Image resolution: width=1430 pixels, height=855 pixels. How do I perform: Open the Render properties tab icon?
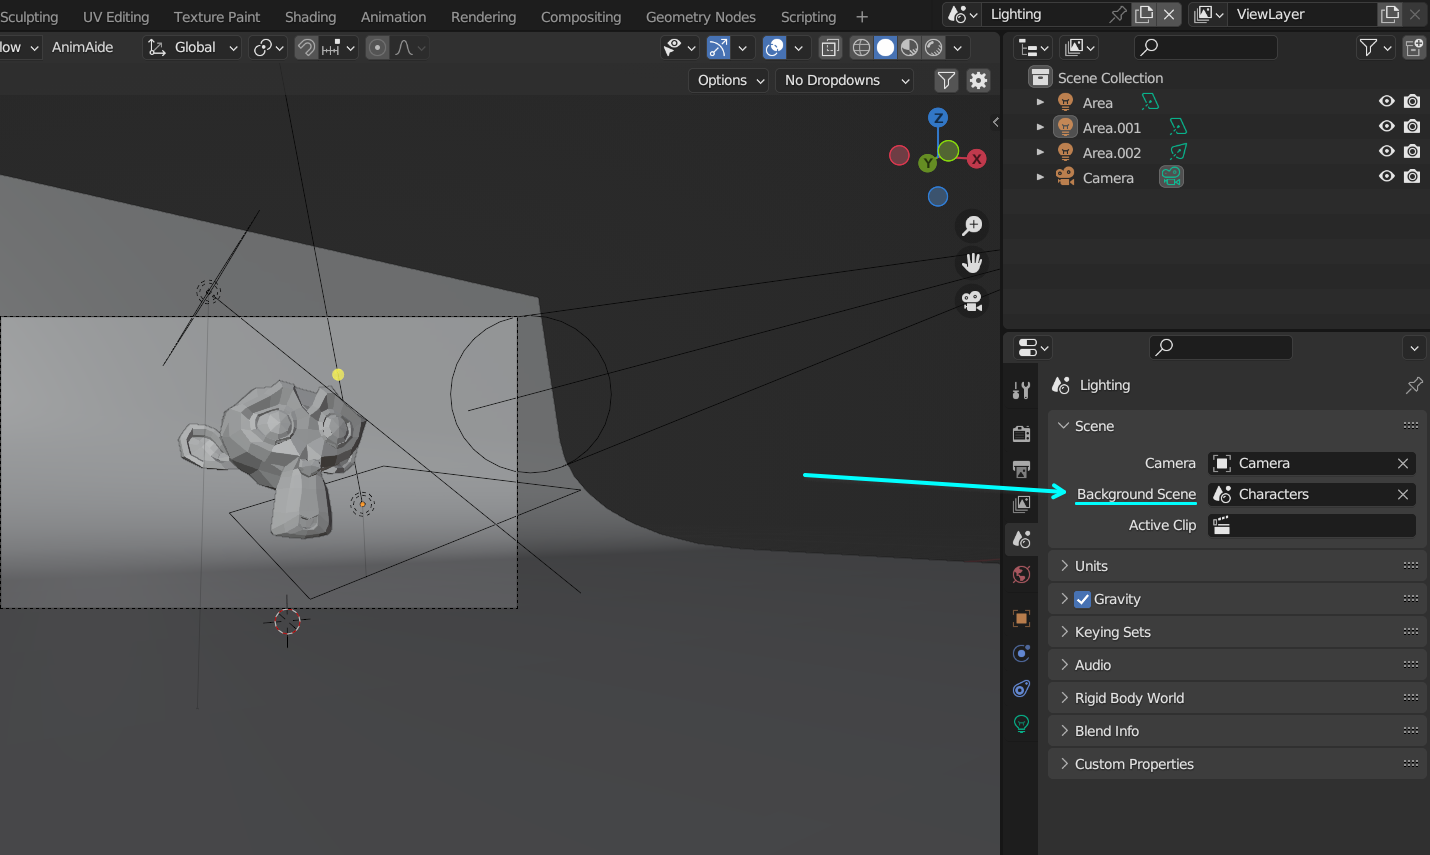click(x=1021, y=434)
